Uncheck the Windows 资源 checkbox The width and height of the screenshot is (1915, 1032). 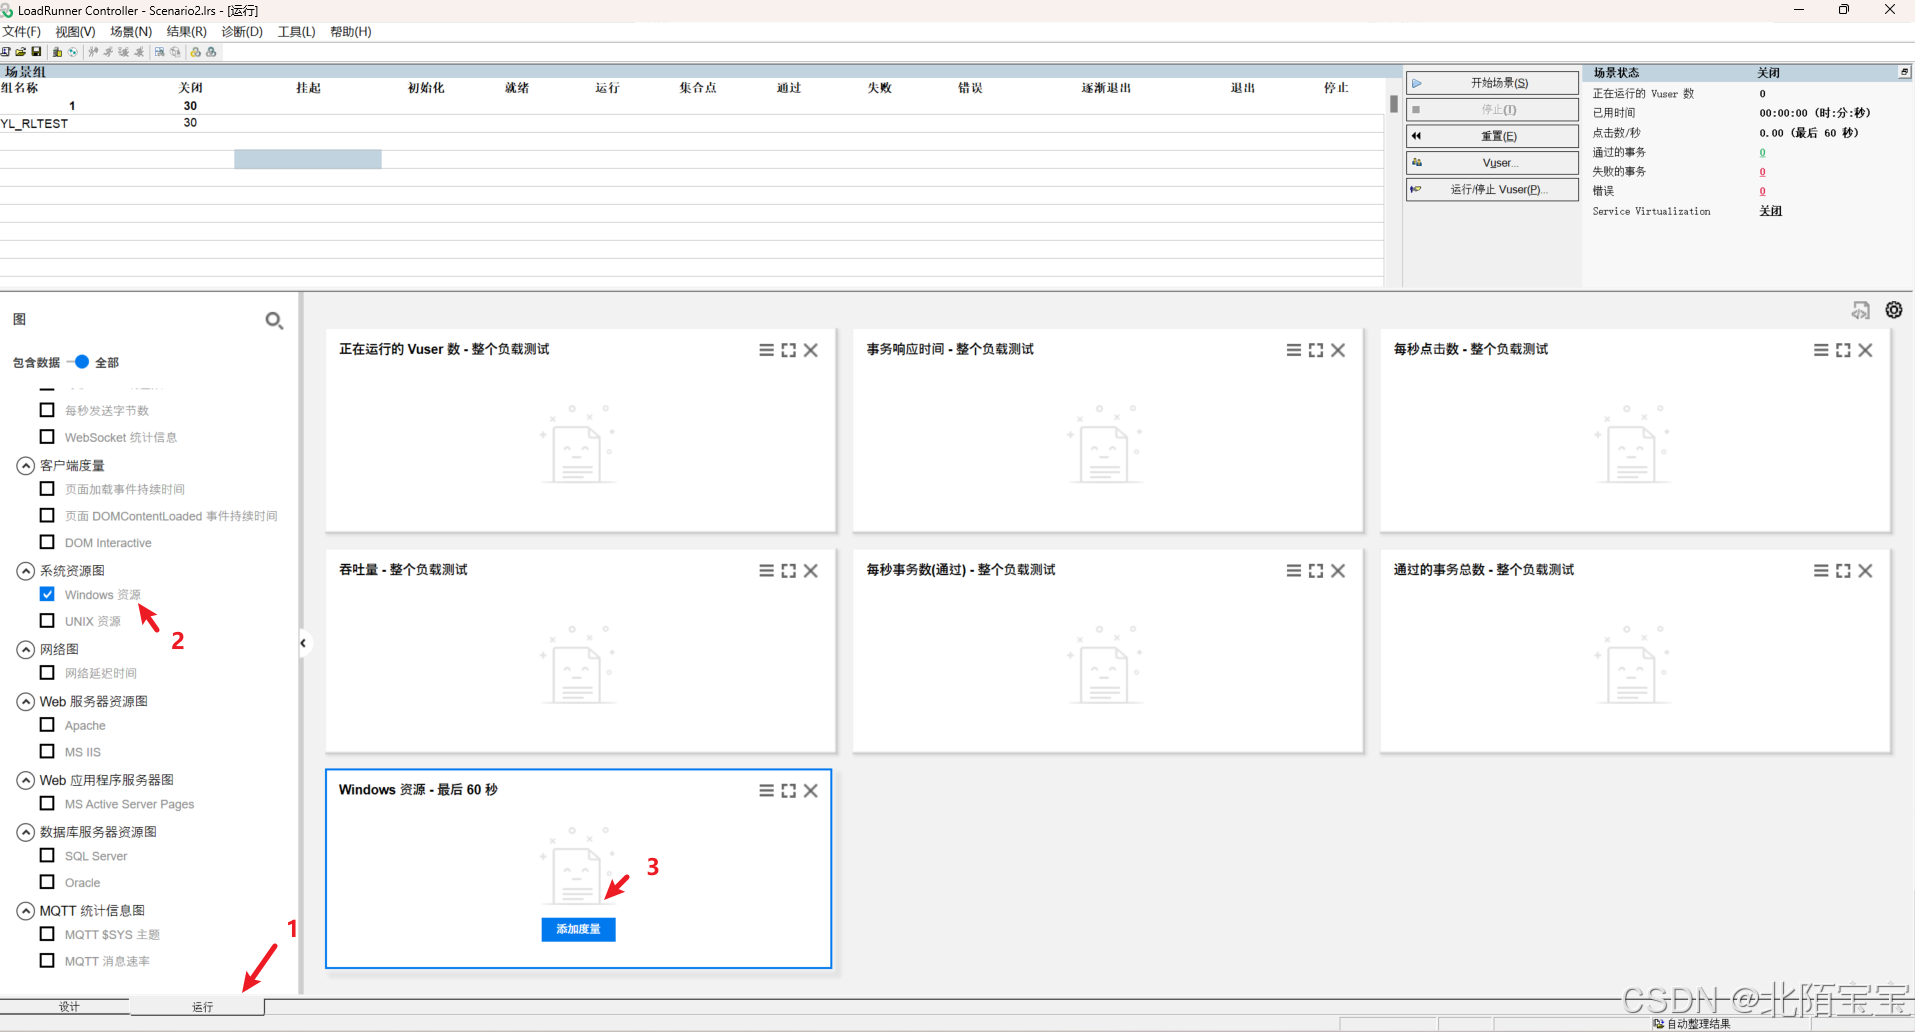tap(47, 593)
